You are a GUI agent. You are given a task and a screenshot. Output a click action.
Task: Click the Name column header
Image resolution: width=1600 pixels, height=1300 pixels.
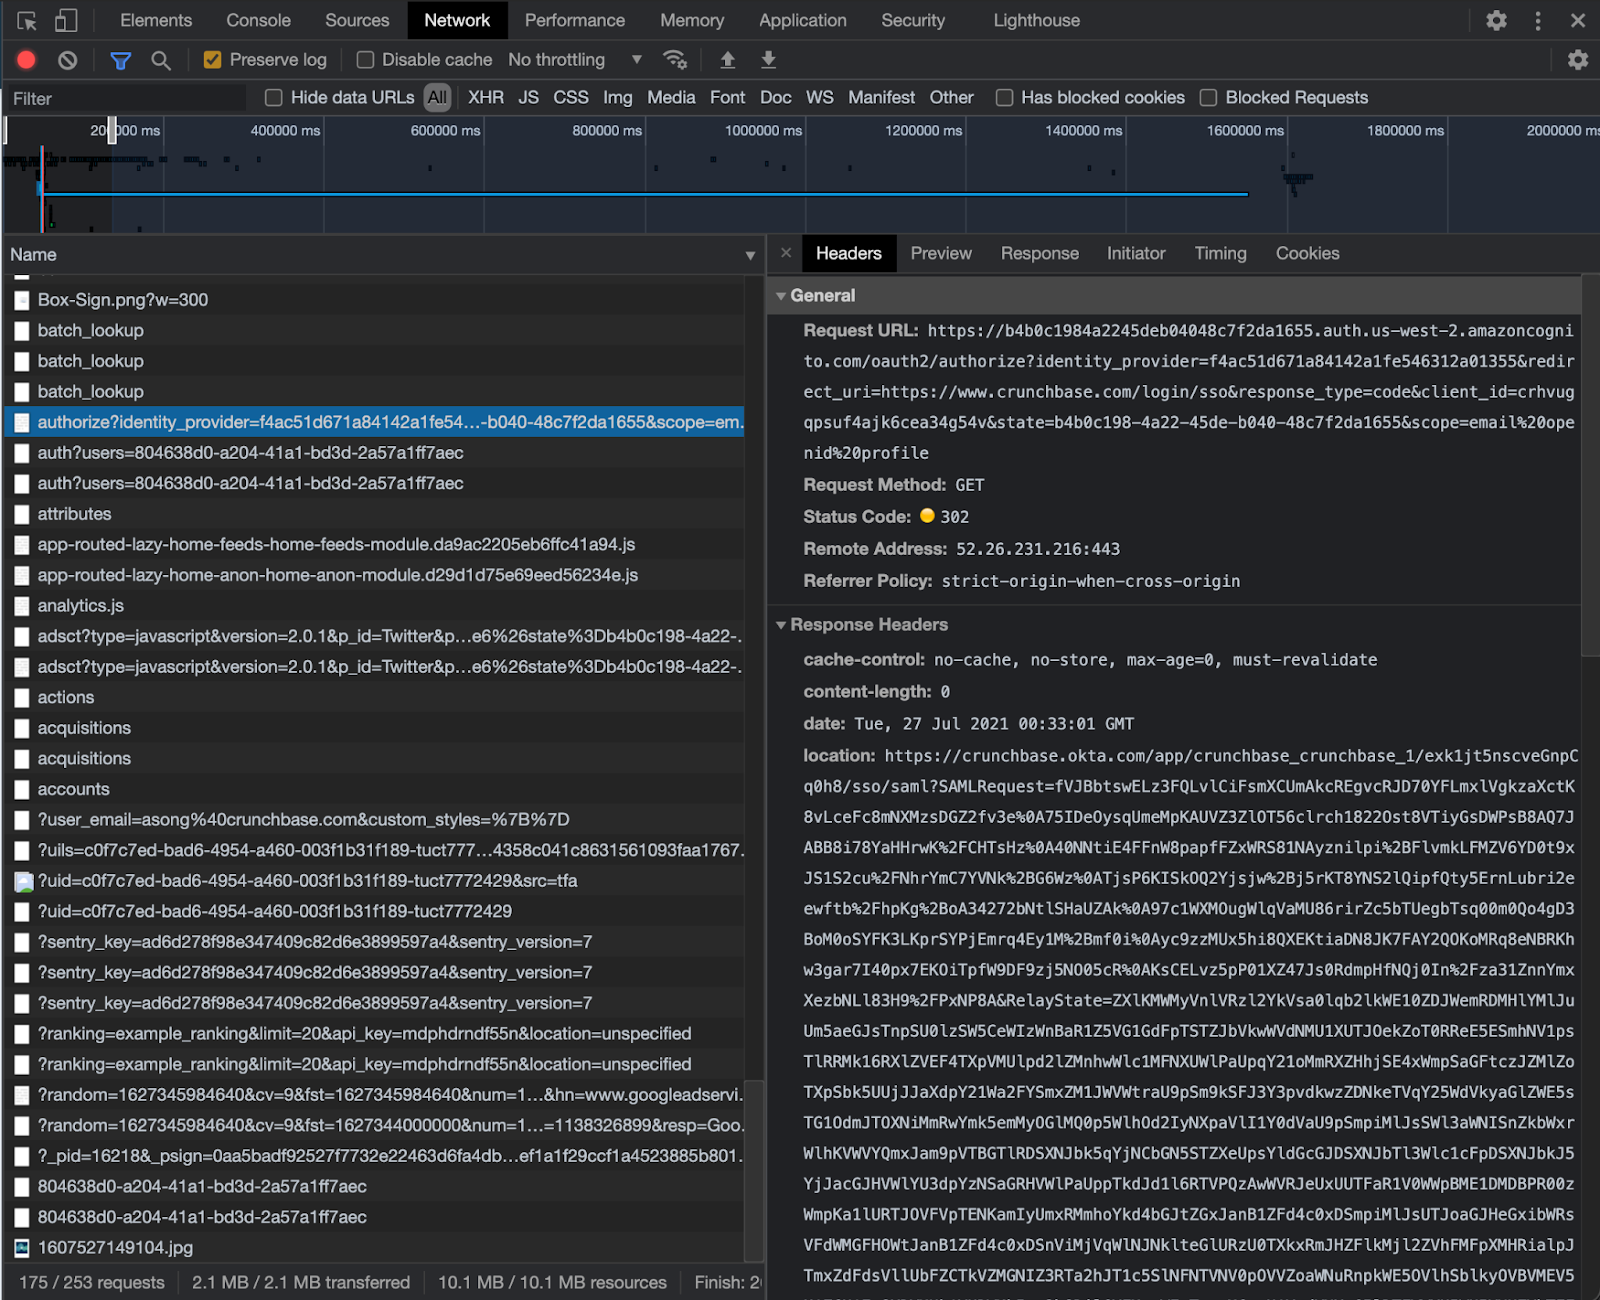coord(384,255)
